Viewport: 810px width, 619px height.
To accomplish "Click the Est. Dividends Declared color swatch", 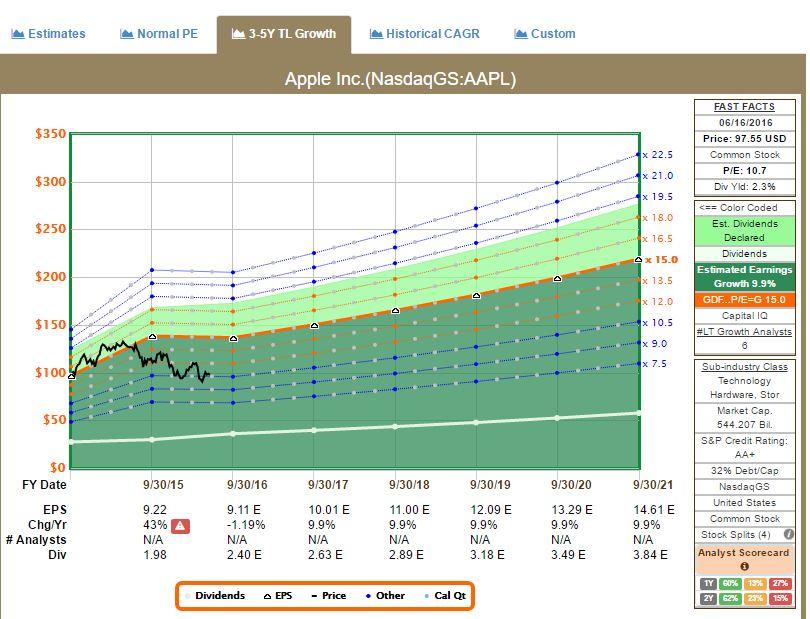I will pyautogui.click(x=744, y=231).
